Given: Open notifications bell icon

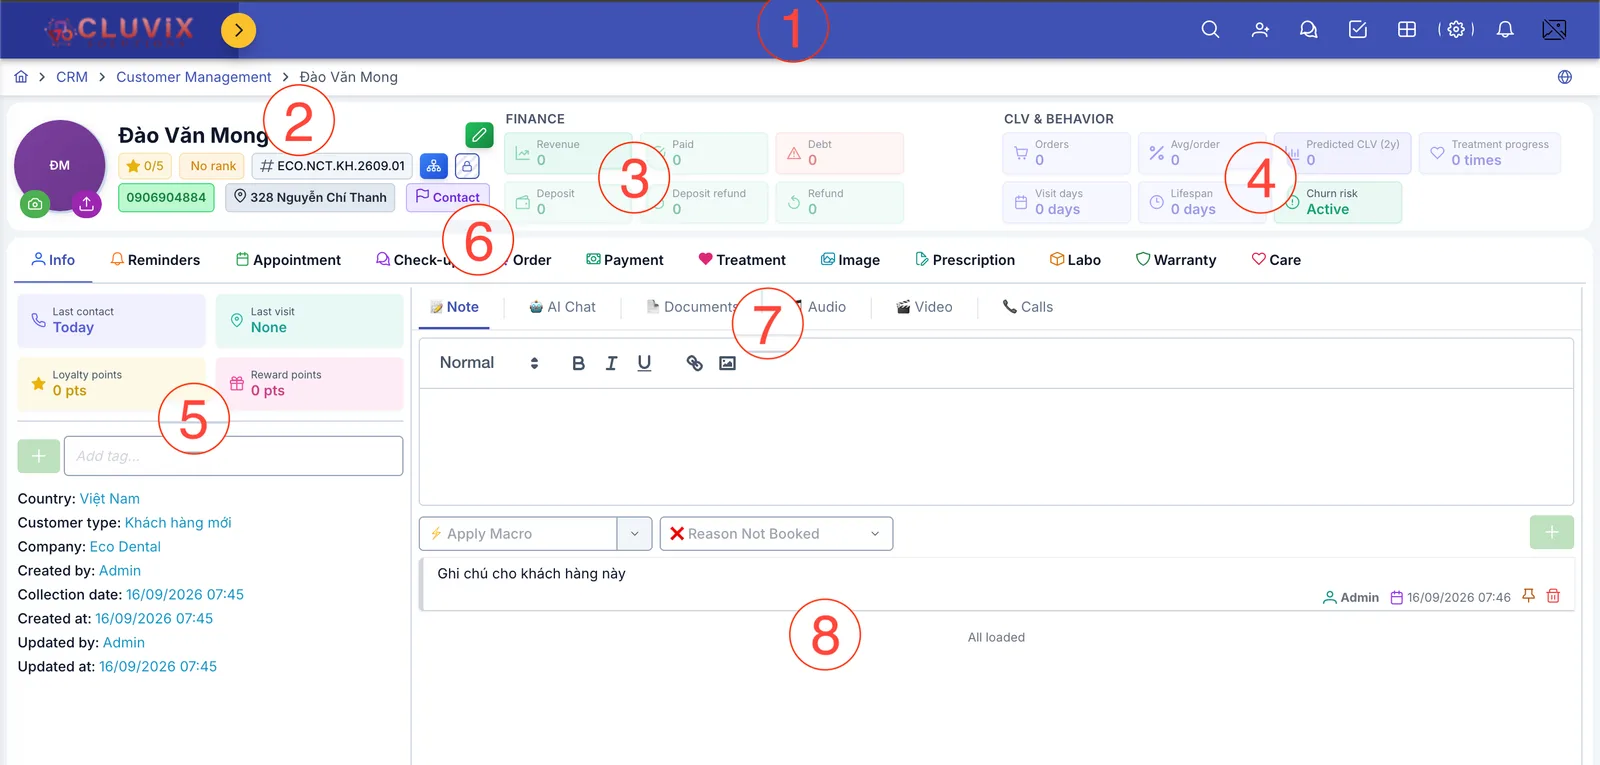Looking at the screenshot, I should coord(1505,29).
